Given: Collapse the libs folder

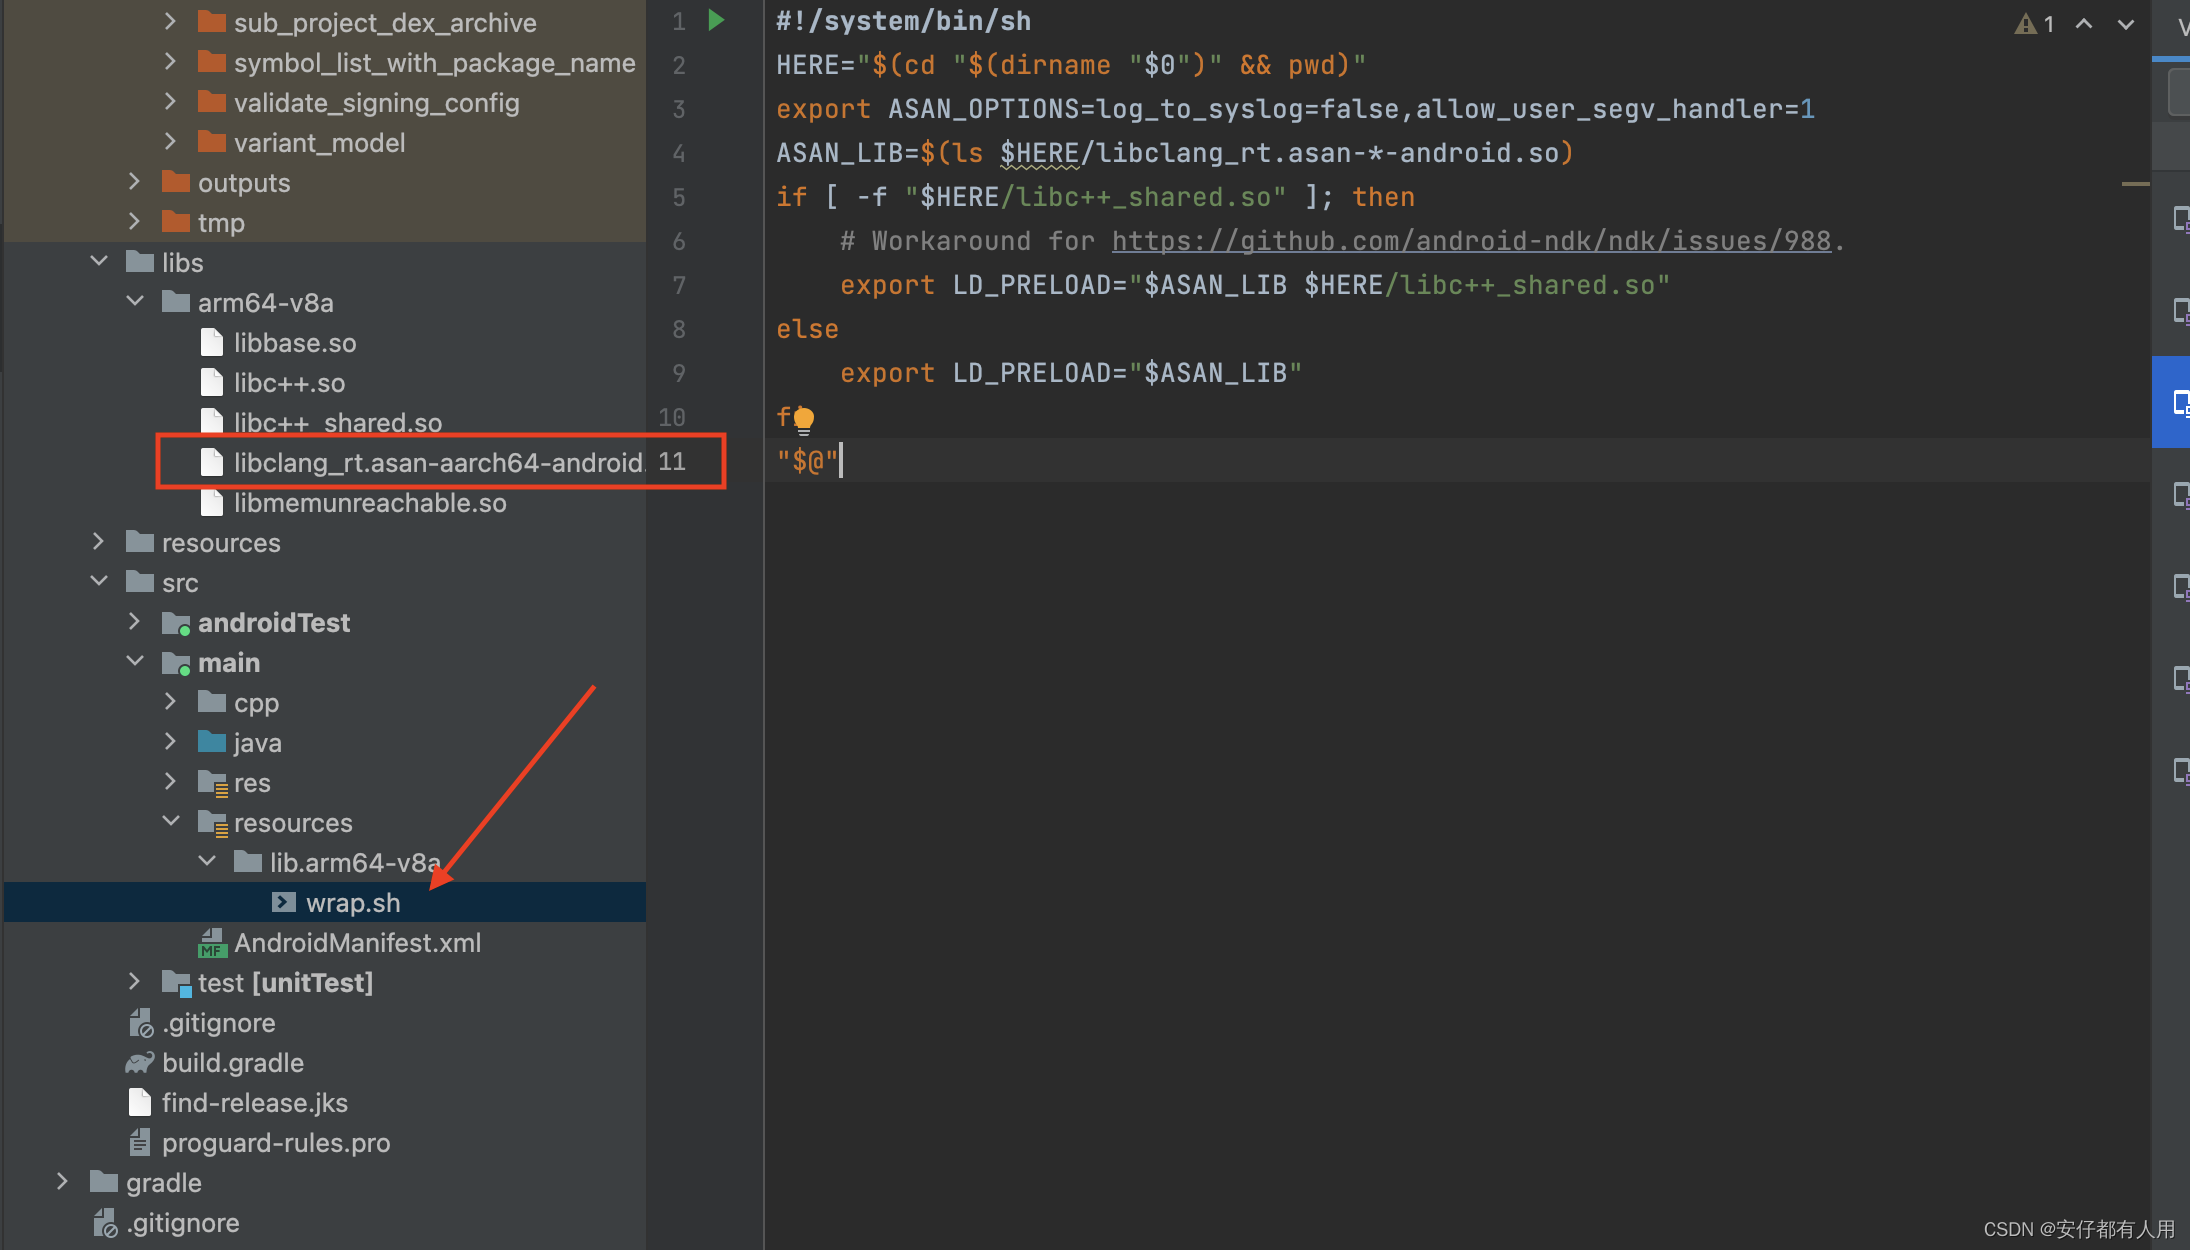Looking at the screenshot, I should (x=98, y=261).
